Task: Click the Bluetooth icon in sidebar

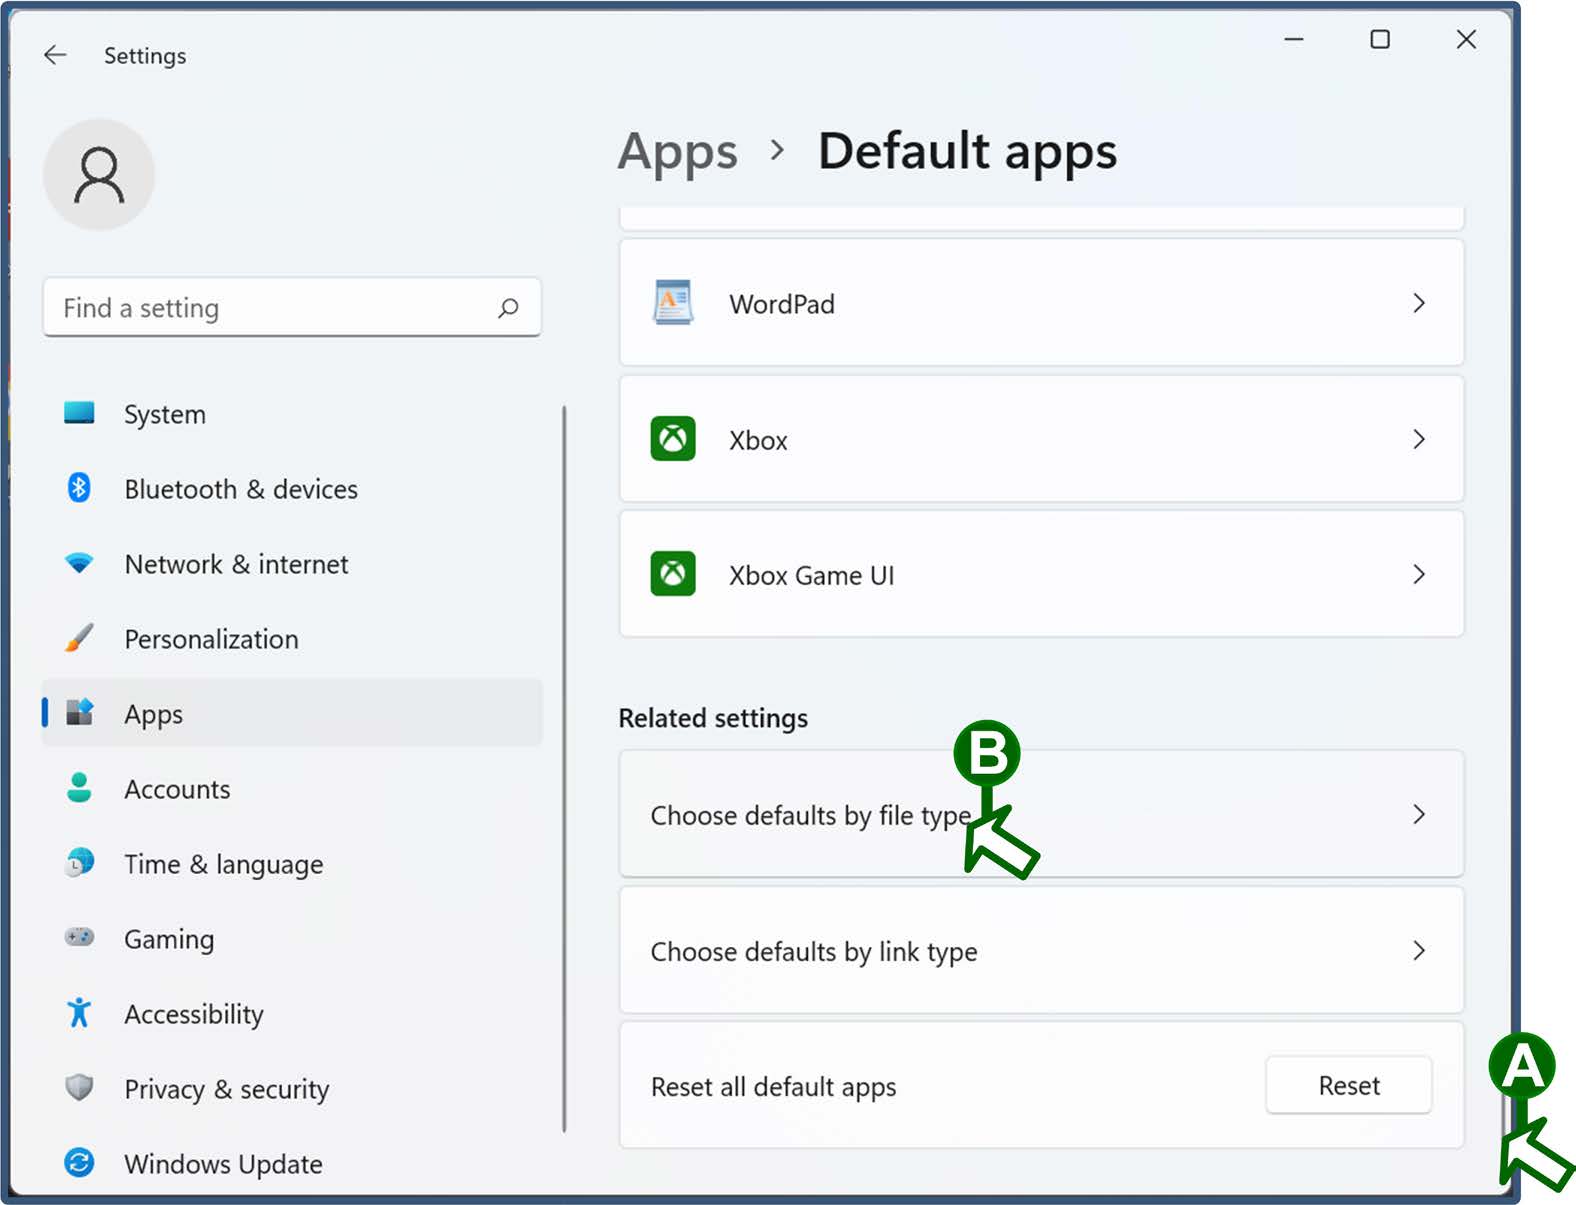Action: tap(79, 488)
